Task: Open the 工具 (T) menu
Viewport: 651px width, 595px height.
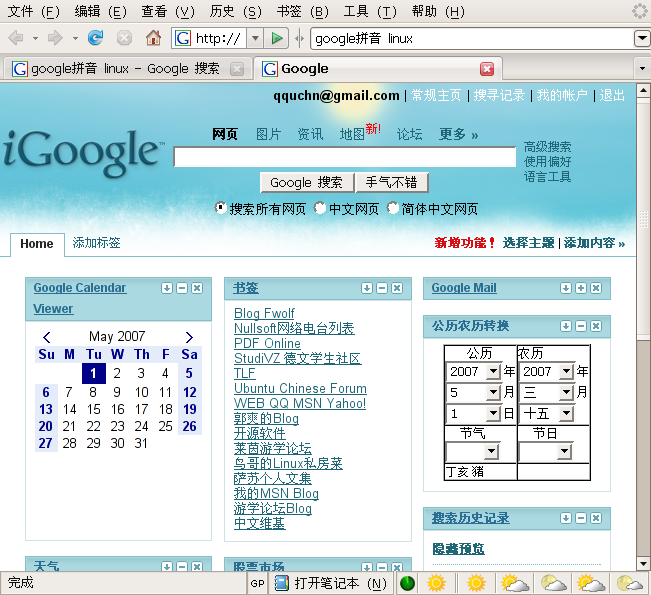Action: click(370, 11)
